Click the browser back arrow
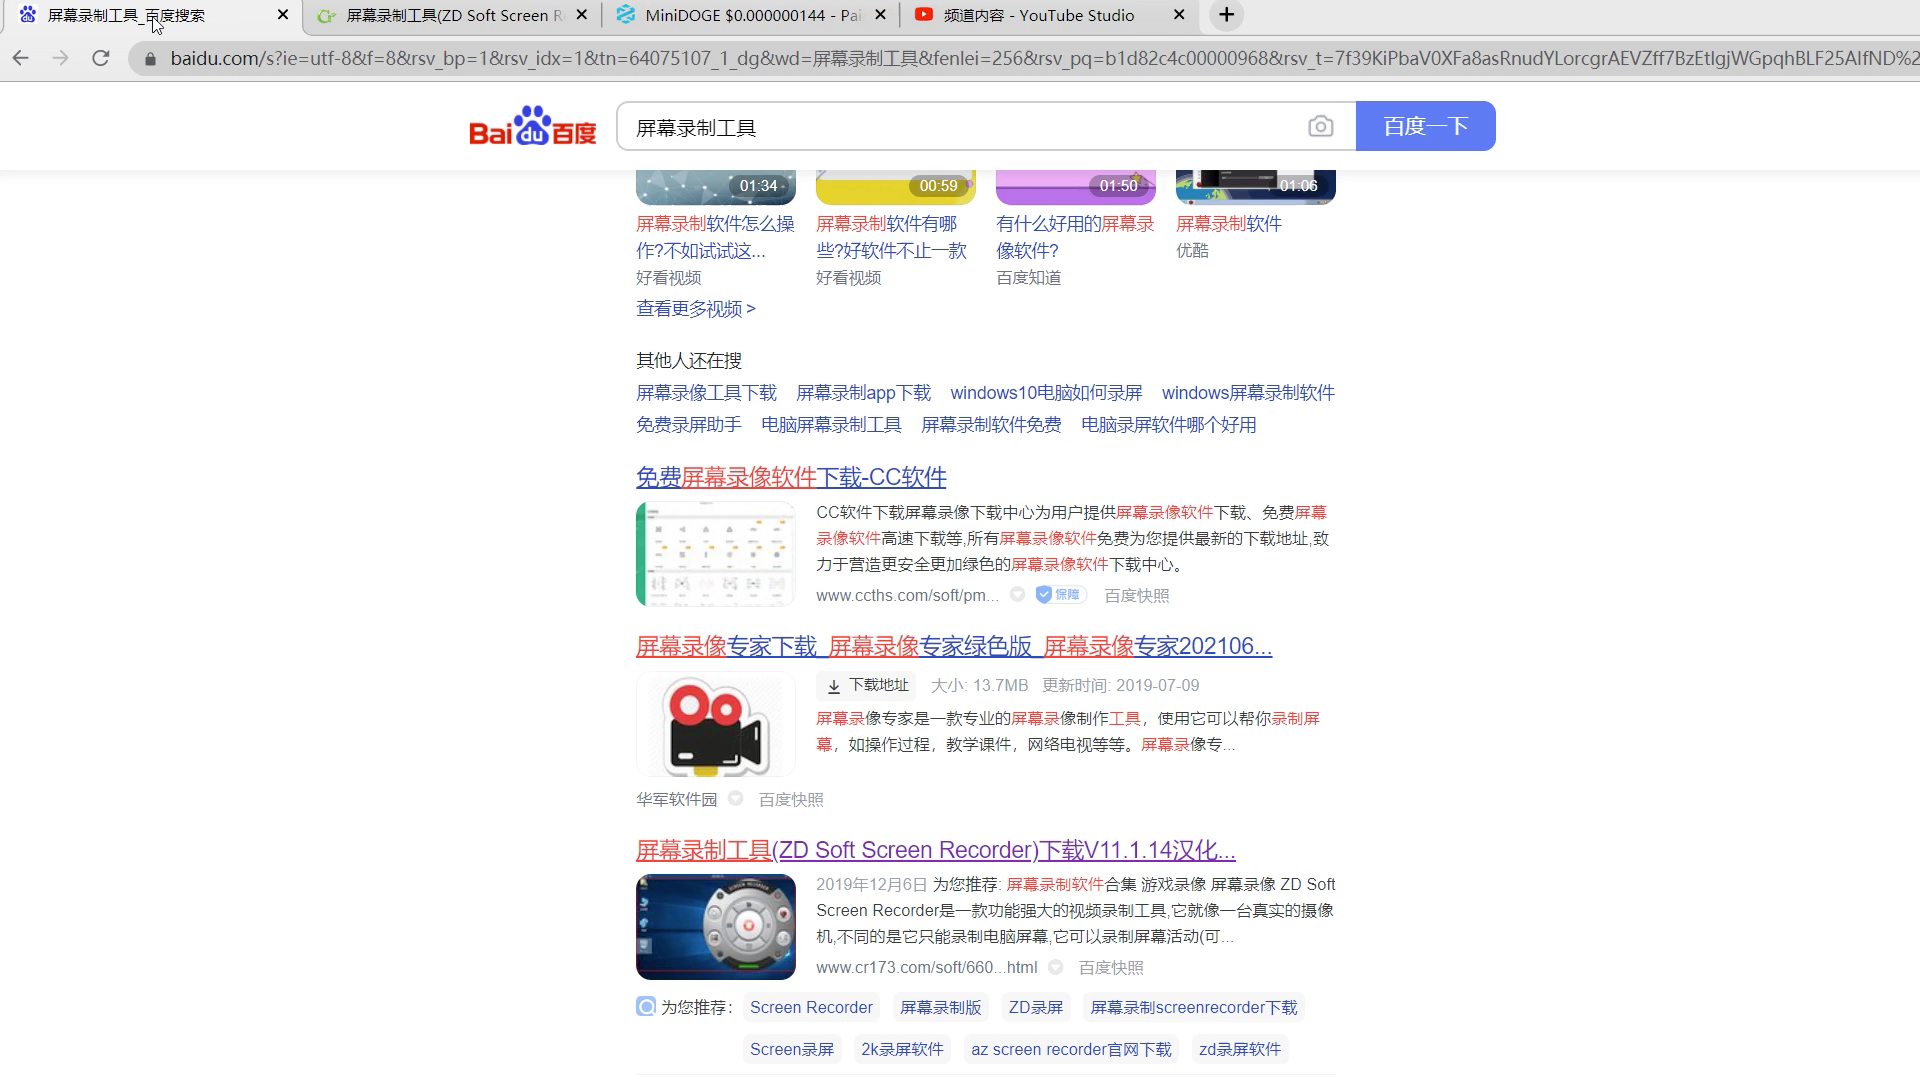The width and height of the screenshot is (1920, 1080). click(20, 58)
